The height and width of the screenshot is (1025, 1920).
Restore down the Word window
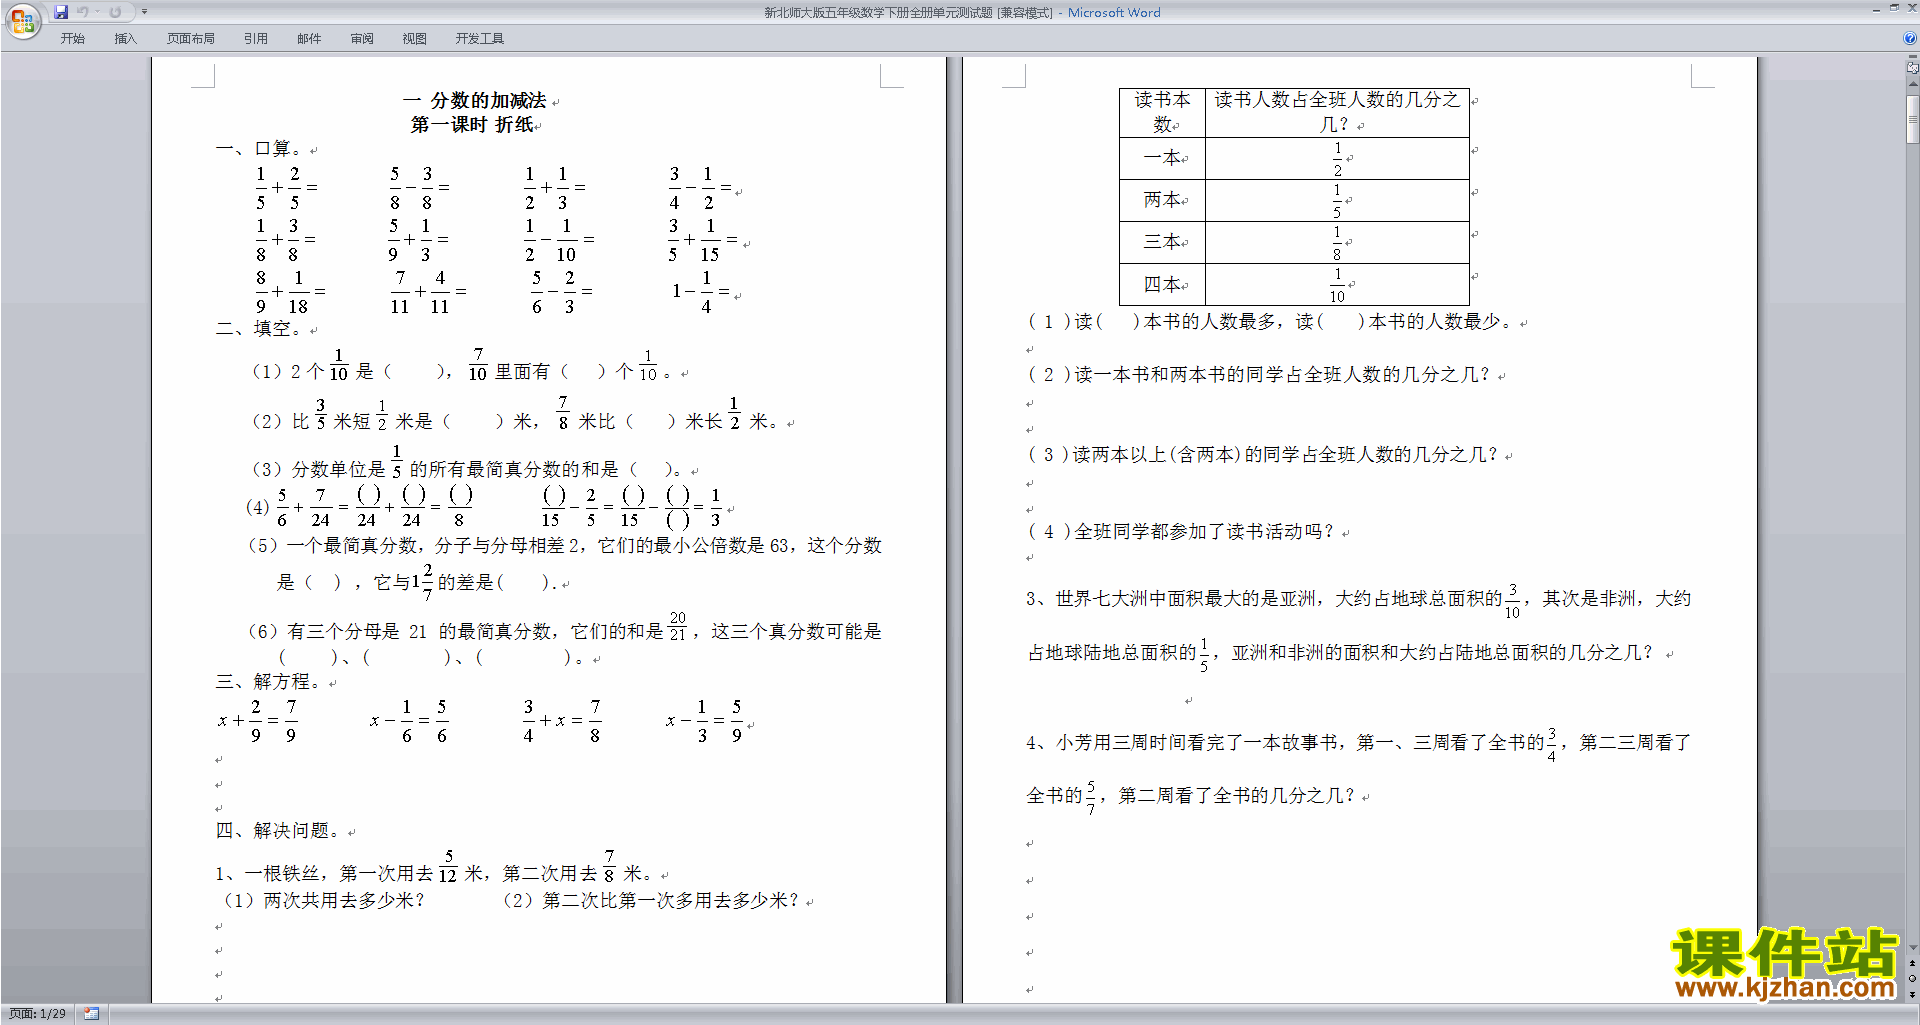coord(1894,9)
